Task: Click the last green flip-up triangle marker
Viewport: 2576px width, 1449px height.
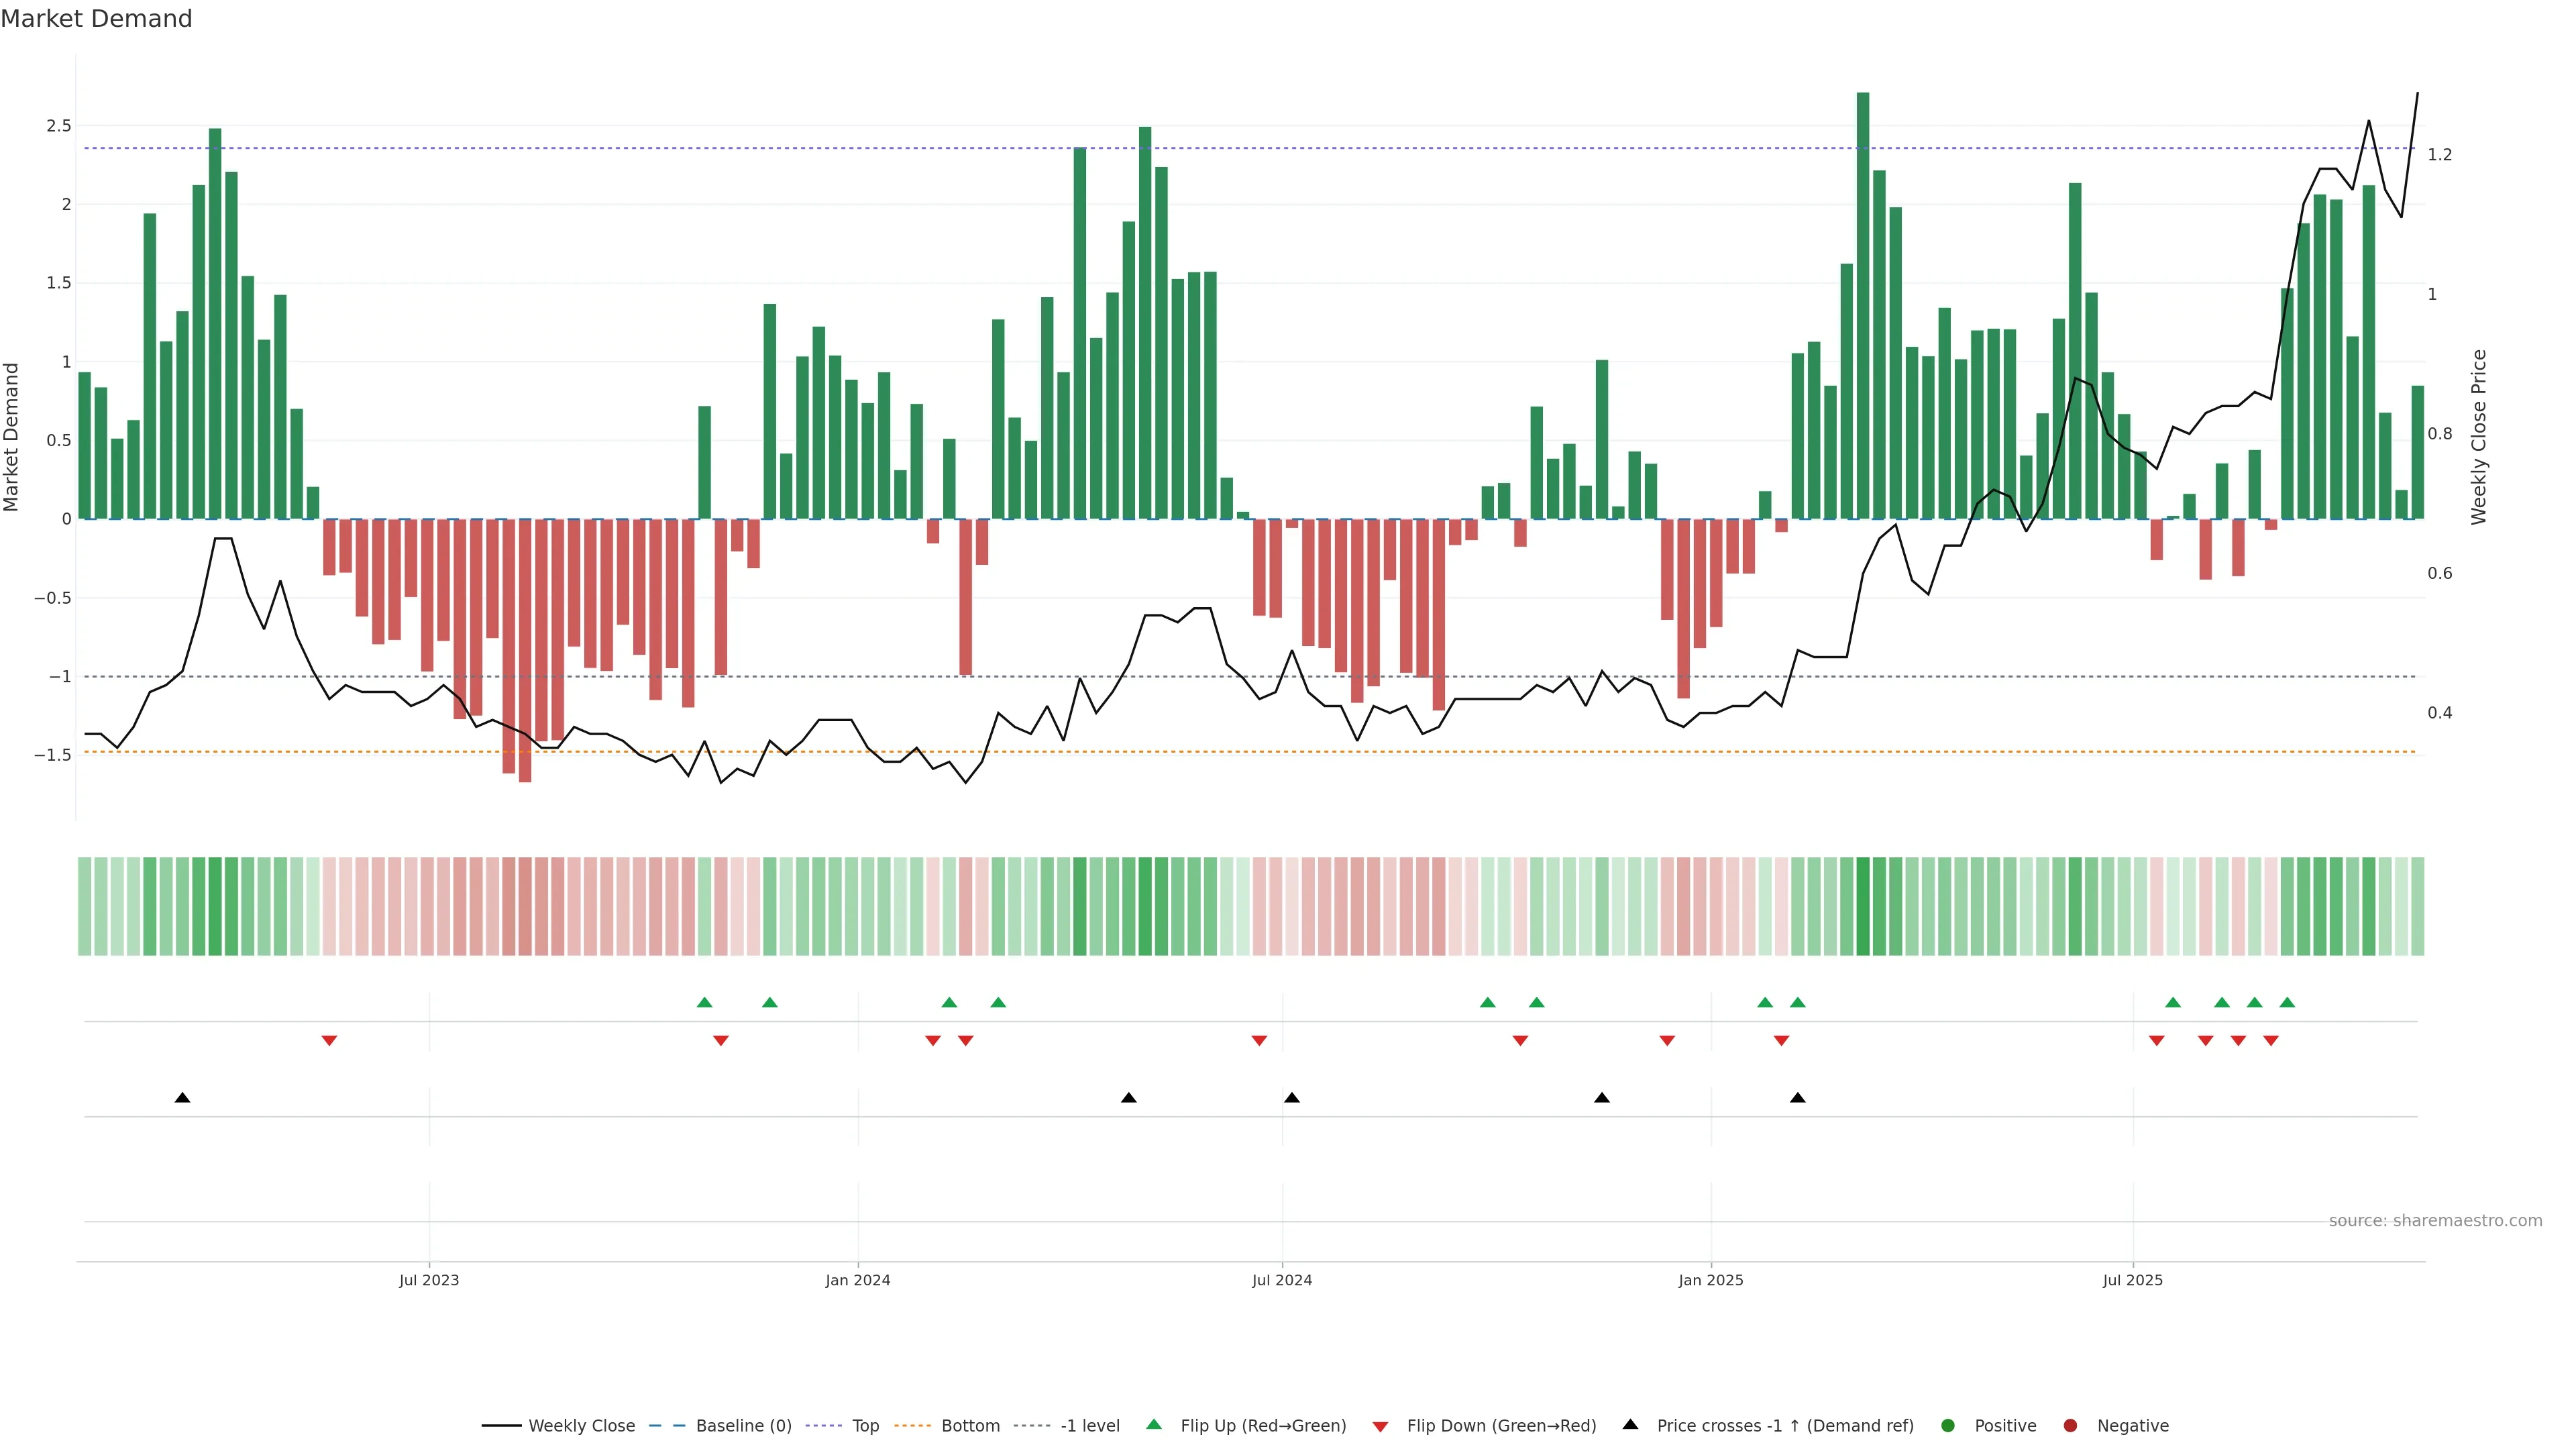Action: coord(2287,1002)
